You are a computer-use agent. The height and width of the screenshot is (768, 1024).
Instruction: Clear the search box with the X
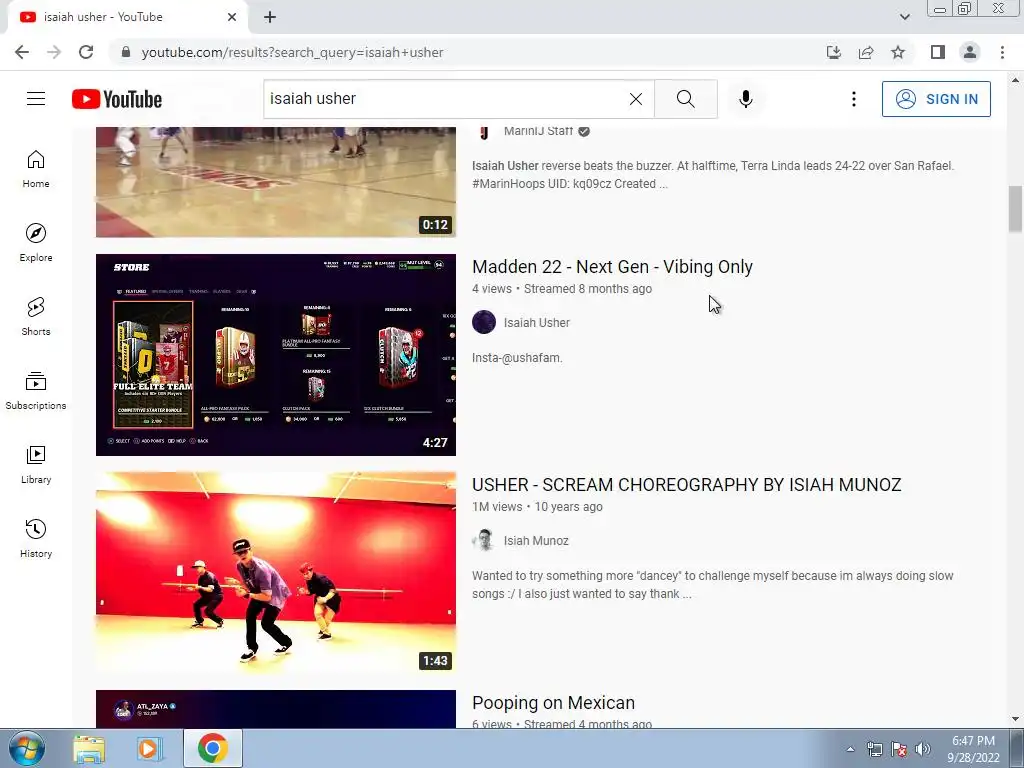635,99
